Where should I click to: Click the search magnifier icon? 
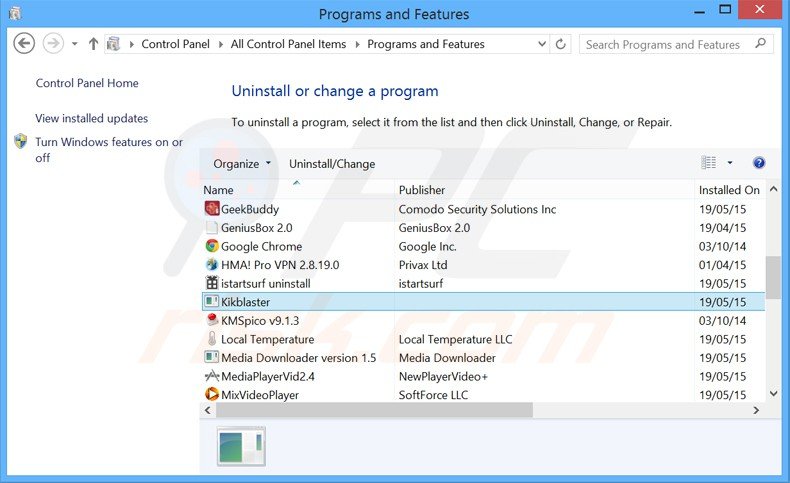pyautogui.click(x=761, y=44)
